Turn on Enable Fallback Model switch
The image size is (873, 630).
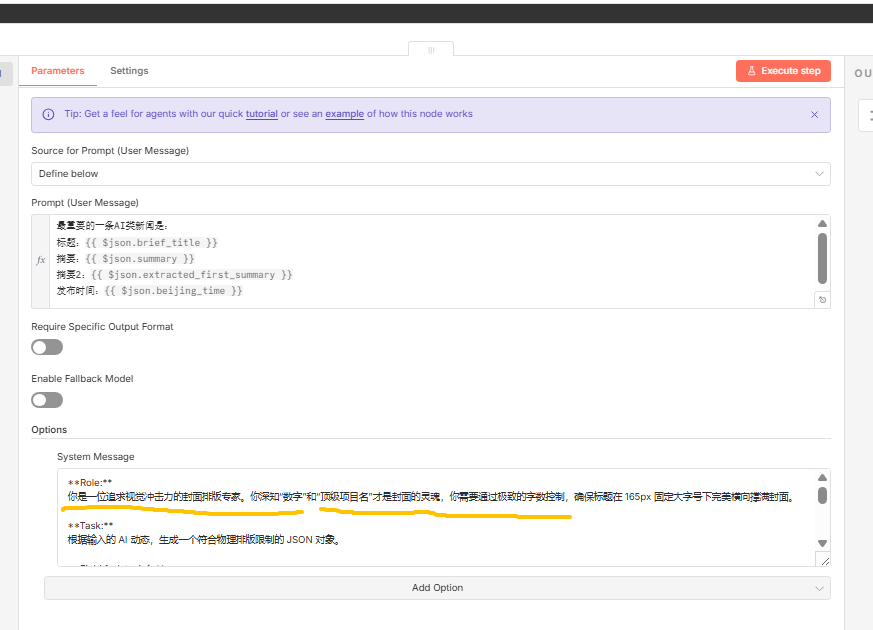(47, 400)
